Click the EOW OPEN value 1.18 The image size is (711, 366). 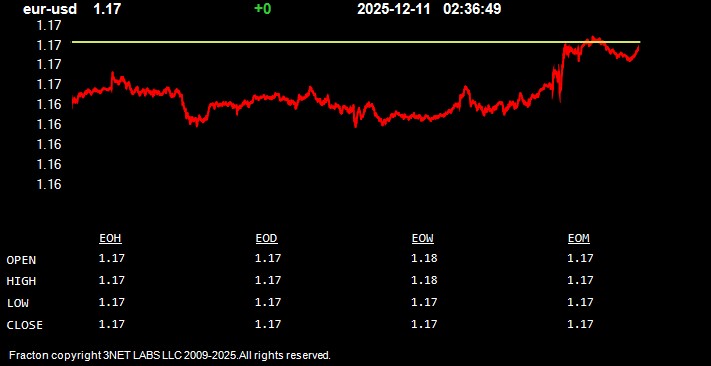click(424, 259)
